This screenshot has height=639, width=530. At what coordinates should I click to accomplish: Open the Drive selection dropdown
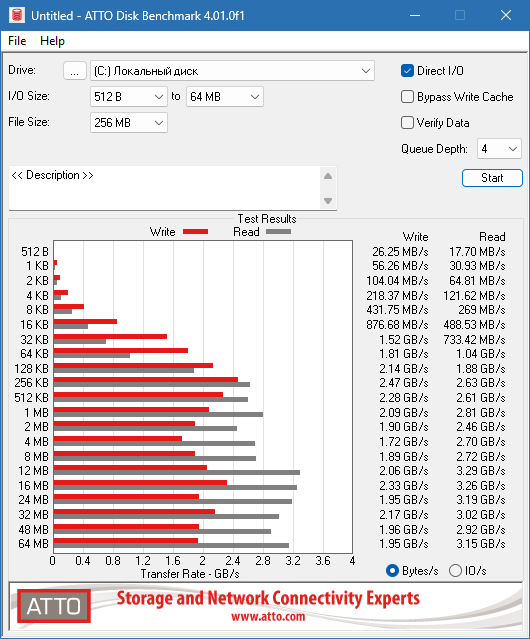point(232,71)
